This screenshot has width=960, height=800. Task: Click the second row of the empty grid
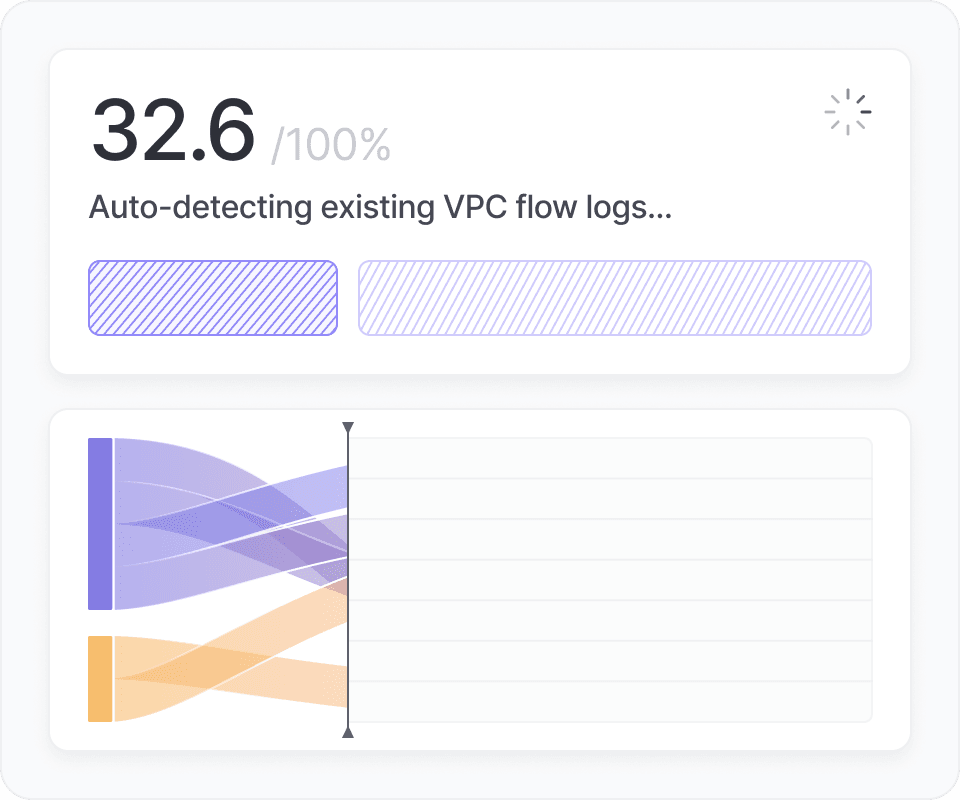coord(610,499)
